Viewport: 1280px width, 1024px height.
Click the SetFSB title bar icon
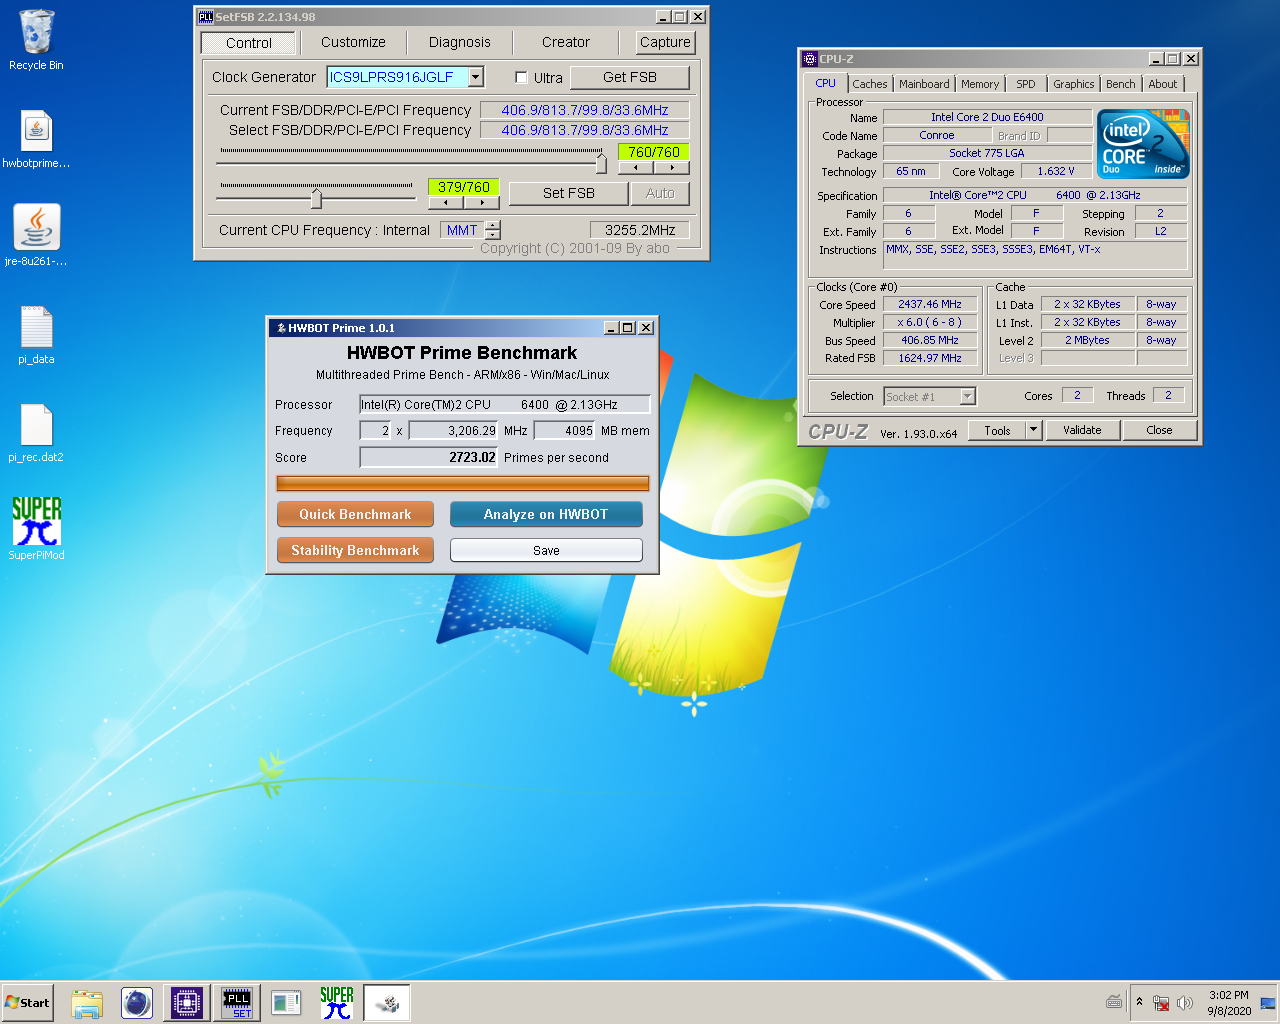click(x=205, y=17)
